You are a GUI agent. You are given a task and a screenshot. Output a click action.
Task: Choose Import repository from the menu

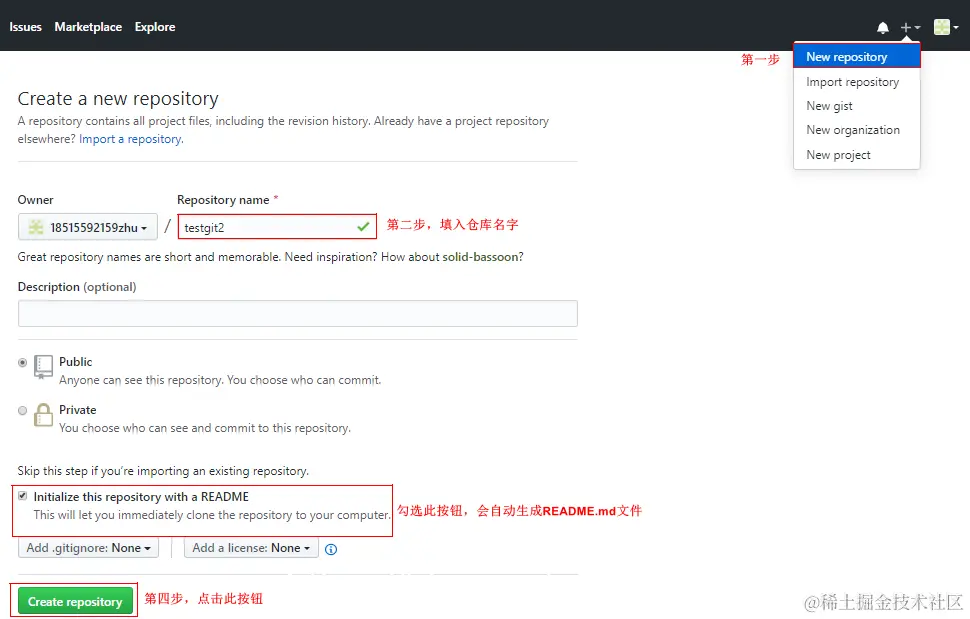pyautogui.click(x=857, y=82)
